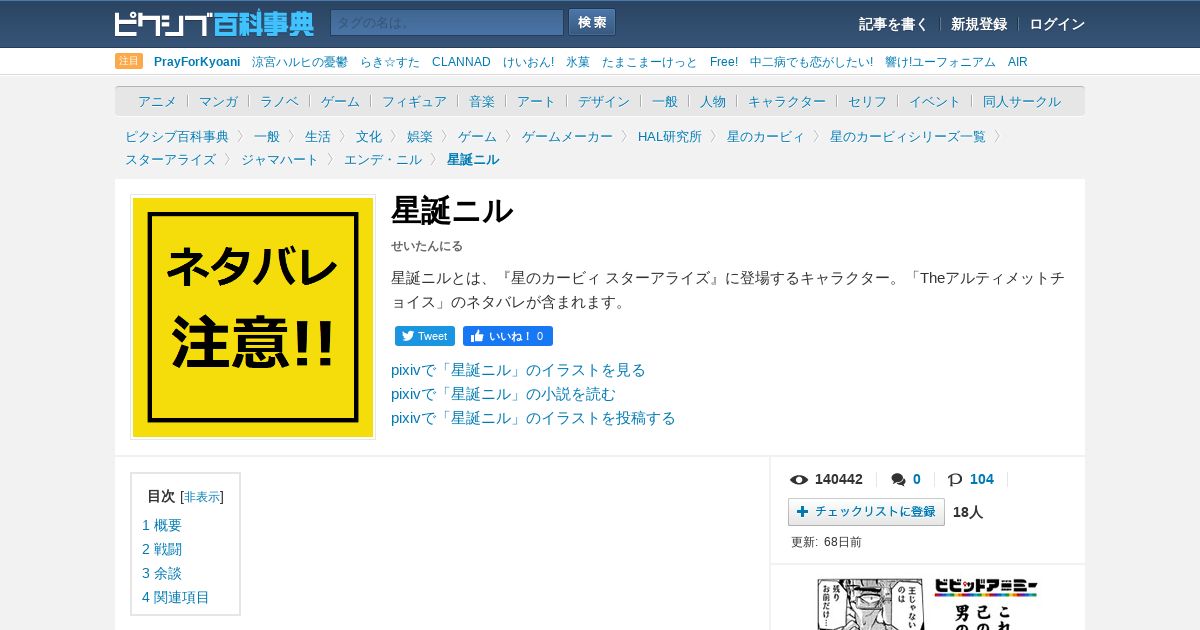Open the CLANNAD trending tag
Screen dimensions: 1200x630
[x=461, y=62]
